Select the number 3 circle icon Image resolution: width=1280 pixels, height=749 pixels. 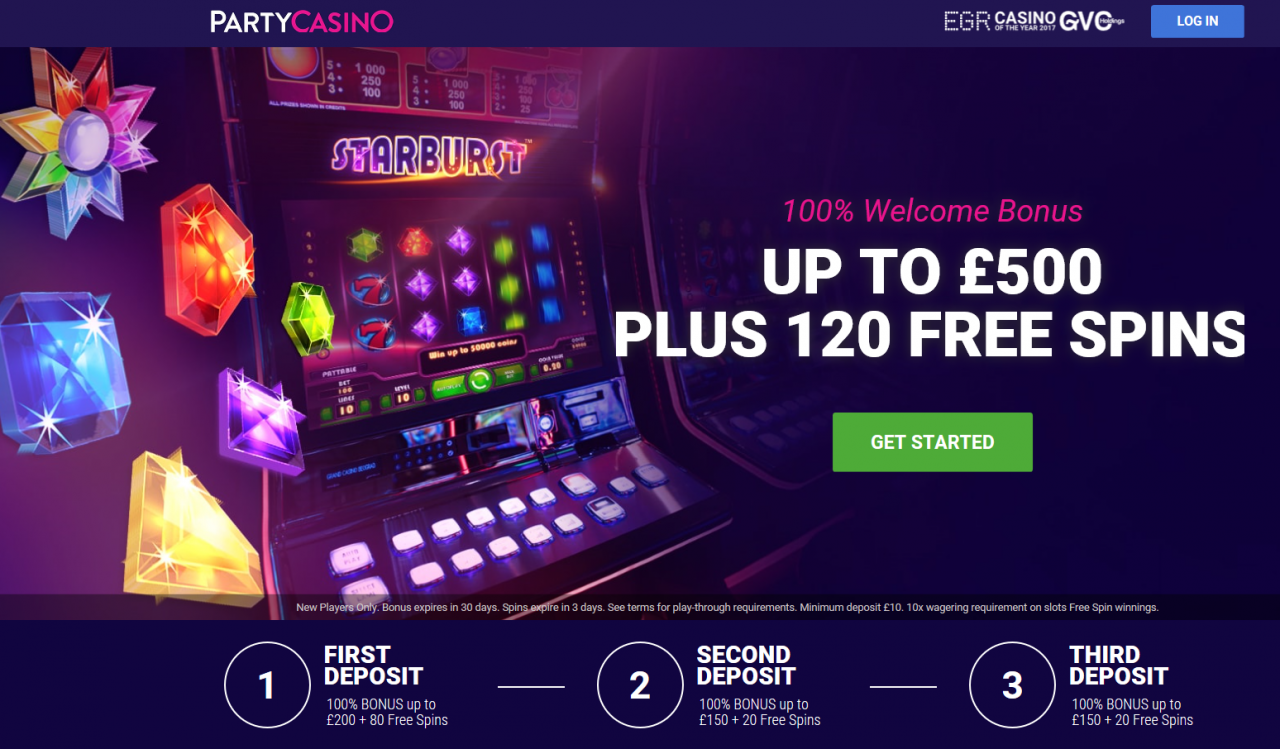click(x=1012, y=685)
